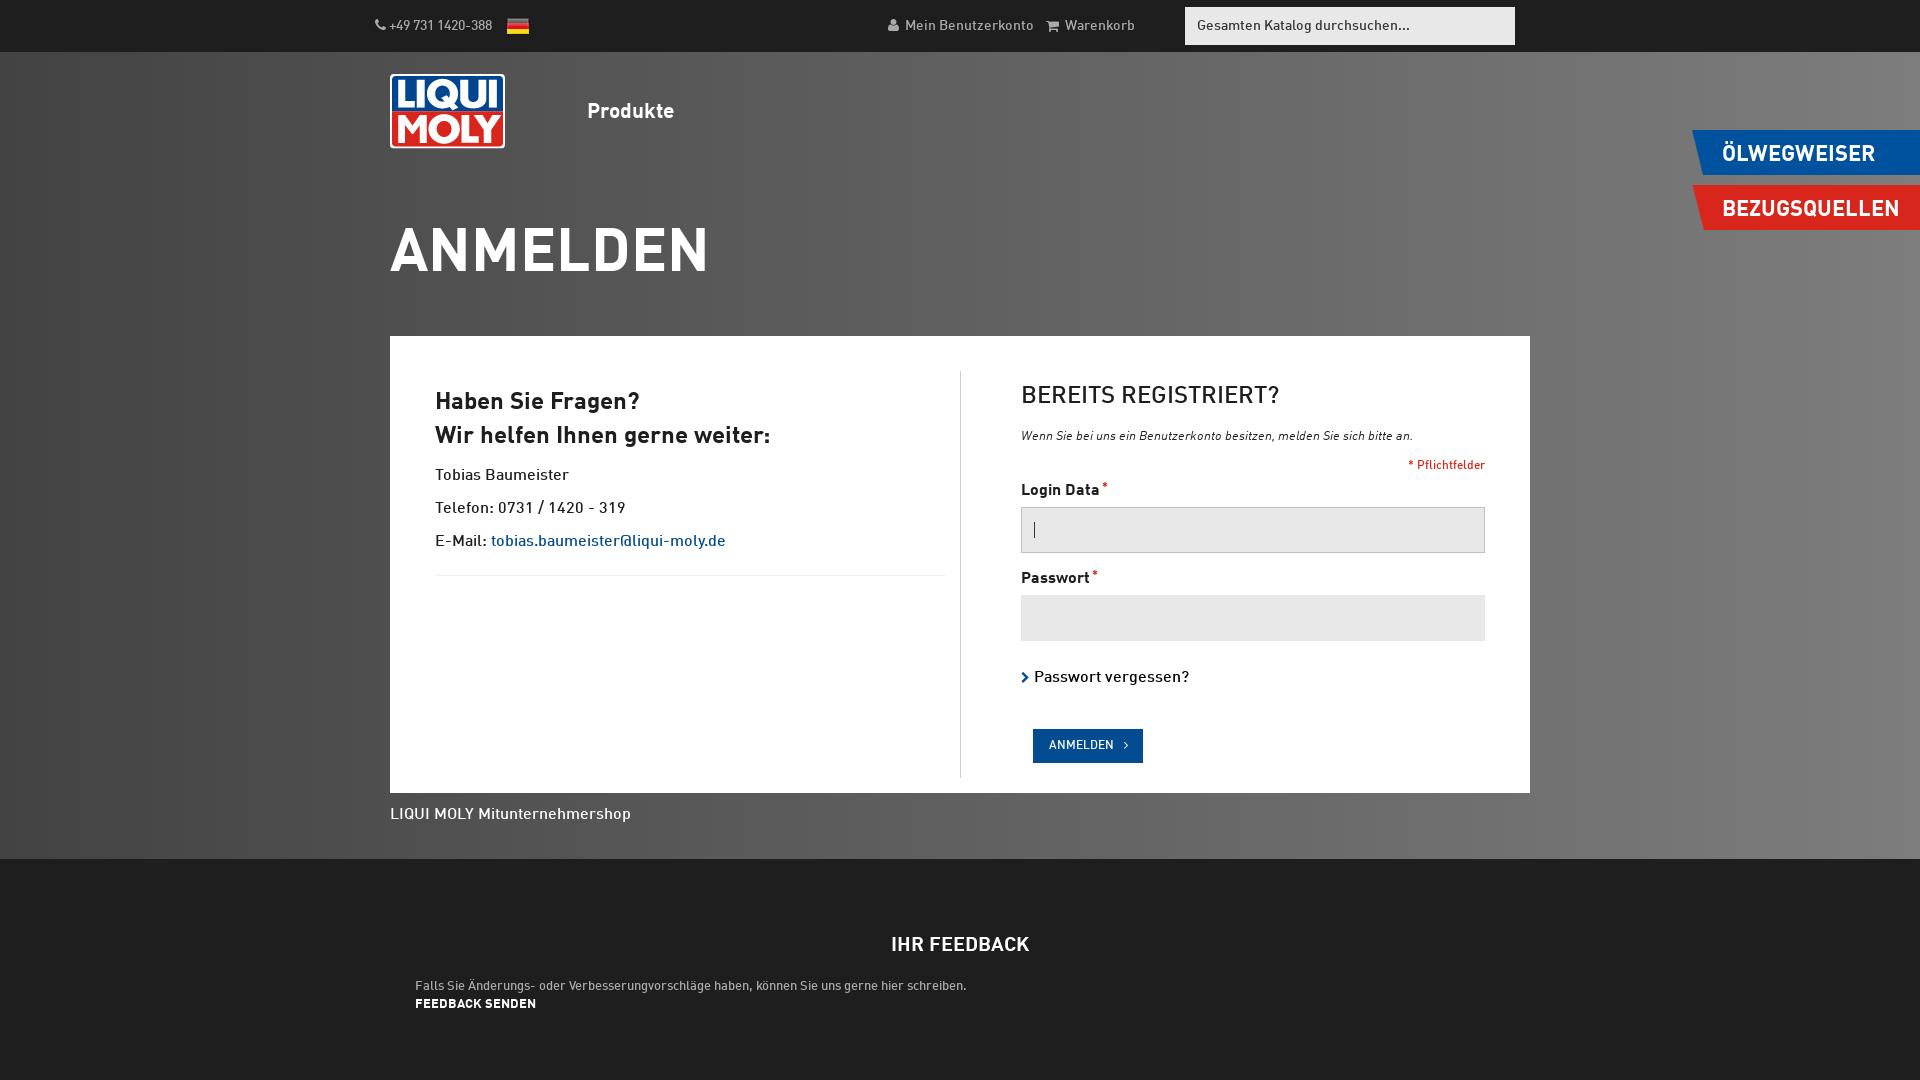Click the user icon before Mein Benutzerkonto
1920x1080 pixels.
point(893,26)
